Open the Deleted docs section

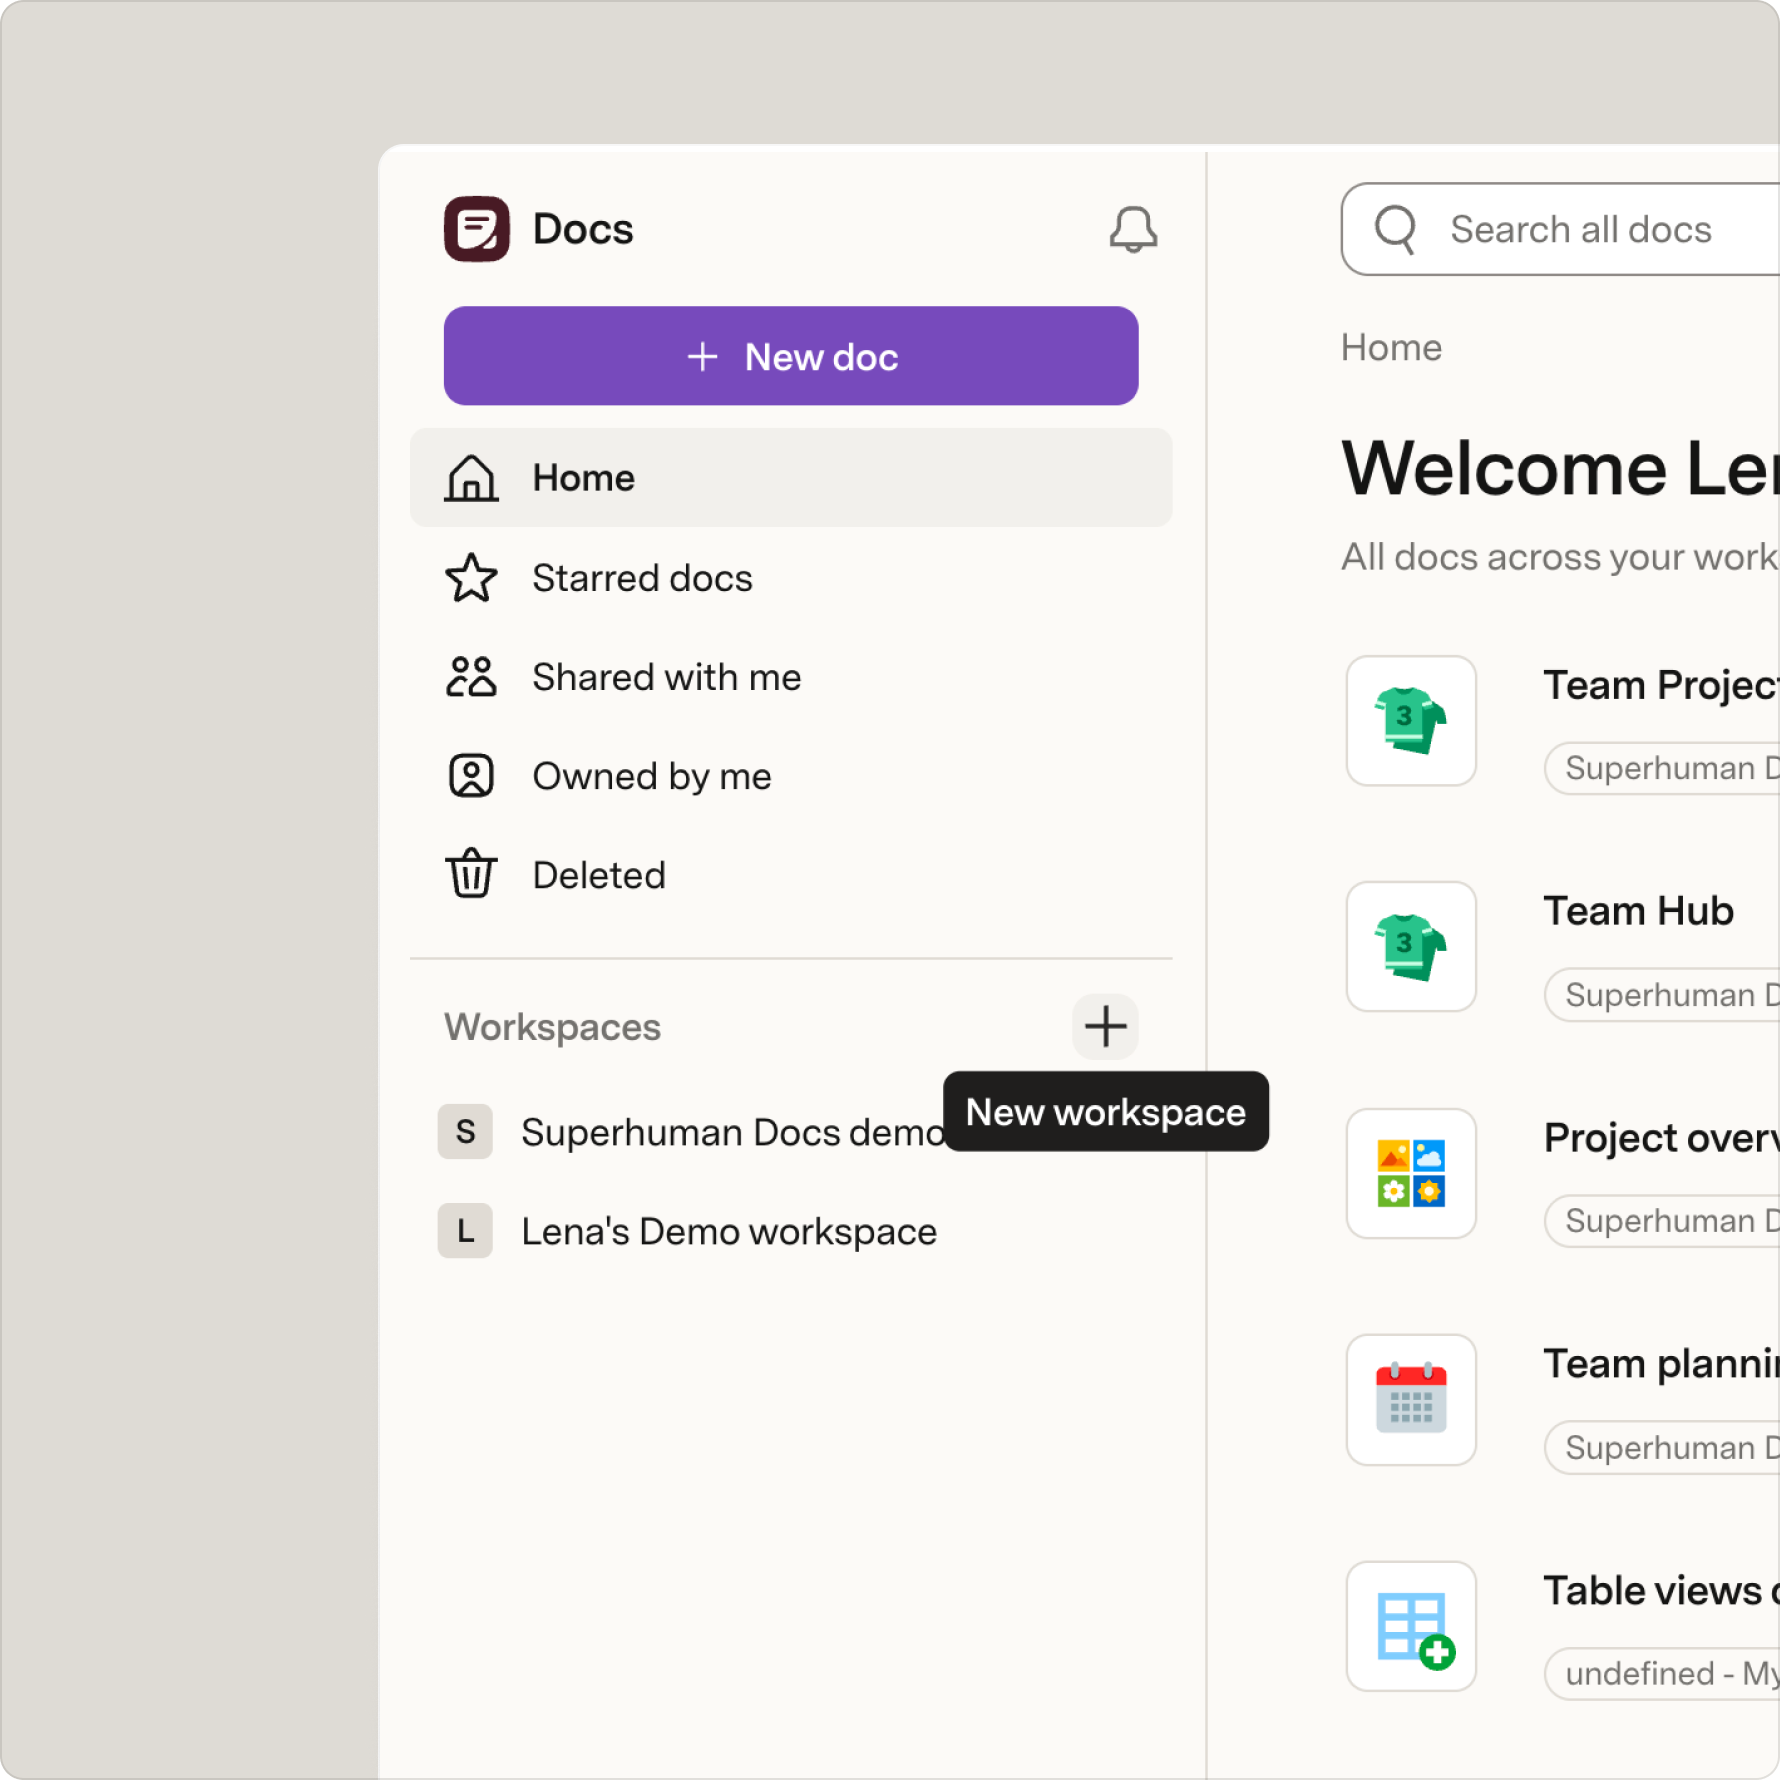pos(791,875)
